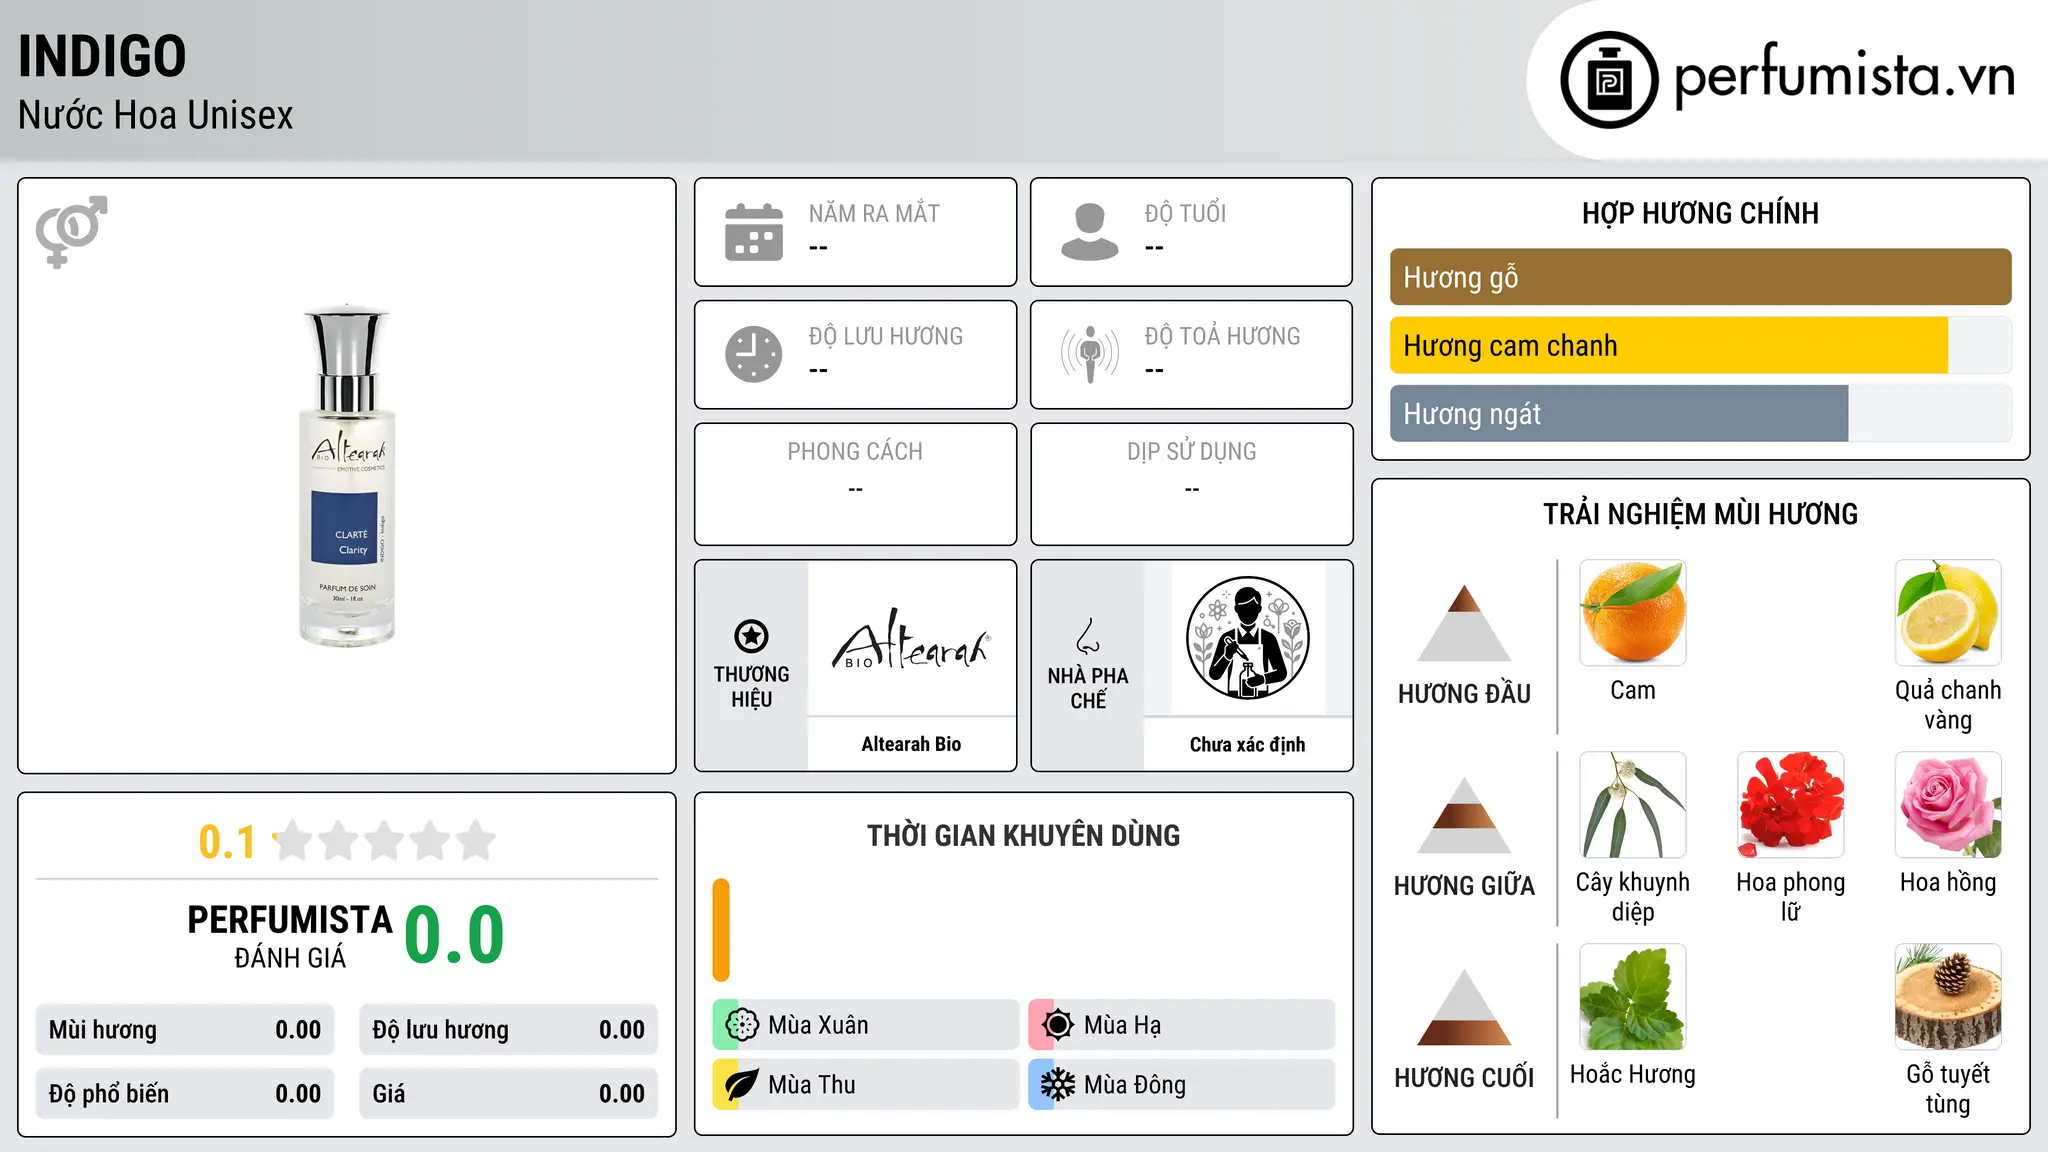Click the middle notes pyramid icon
The height and width of the screenshot is (1152, 2048).
pos(1464,815)
